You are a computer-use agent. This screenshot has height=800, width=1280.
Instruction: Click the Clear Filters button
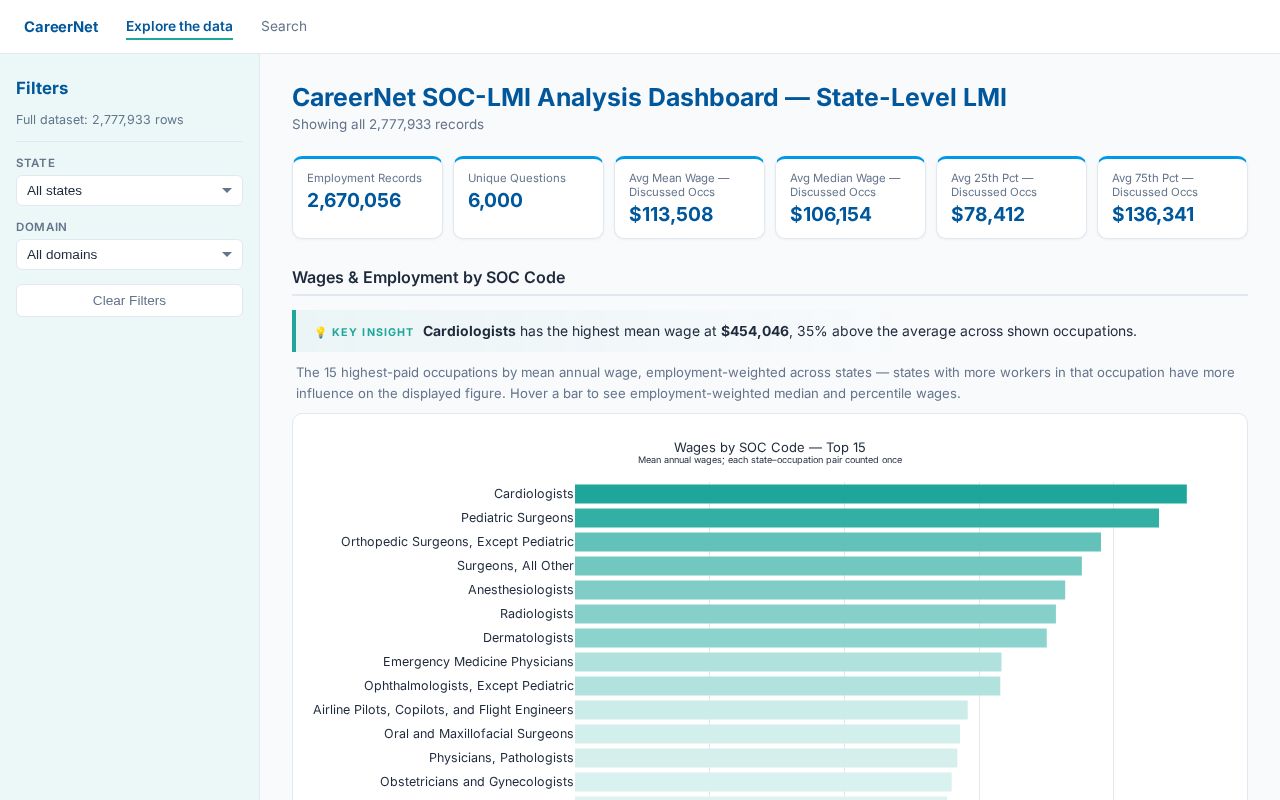pos(129,301)
